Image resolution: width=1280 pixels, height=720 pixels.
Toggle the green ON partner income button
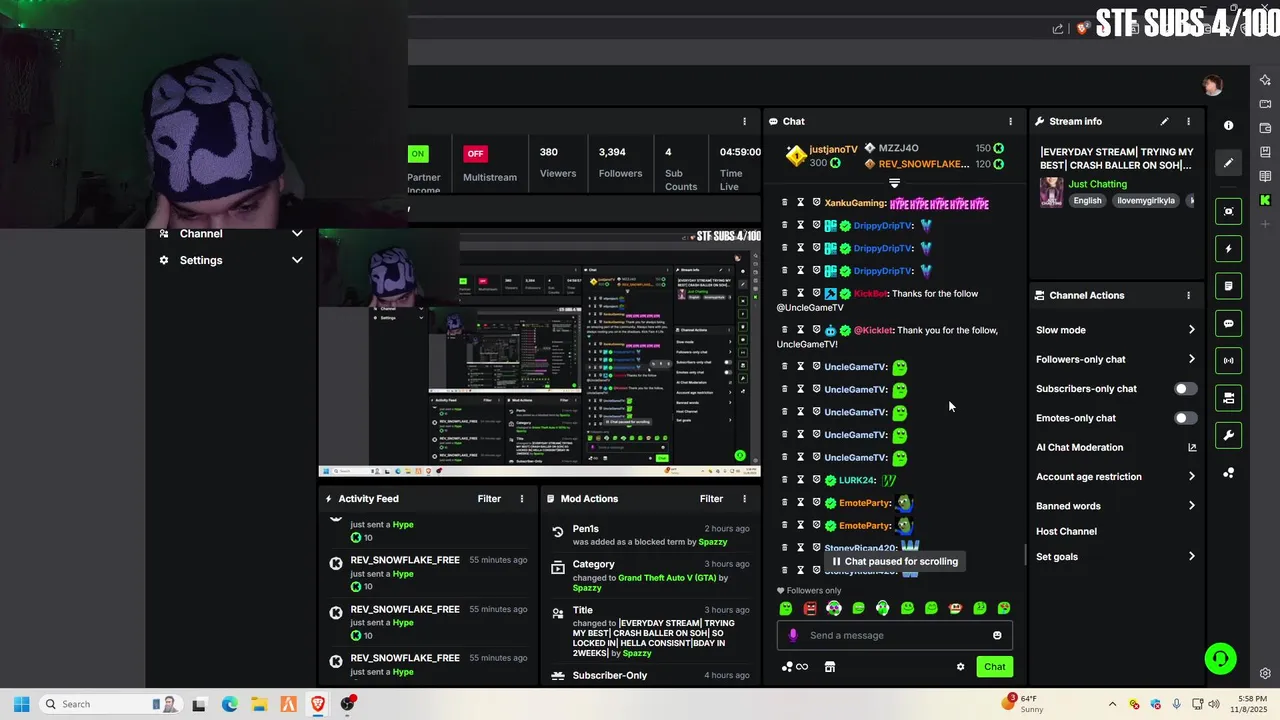(x=418, y=153)
